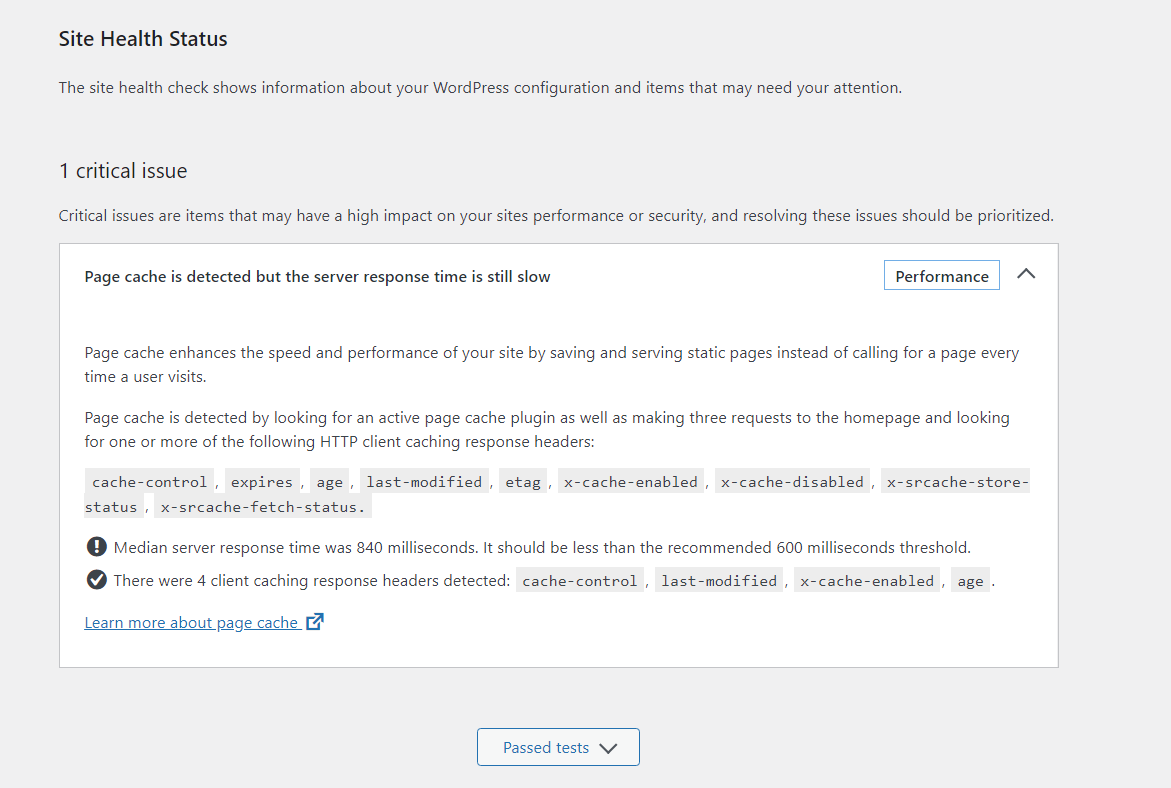Collapse the page cache issue chevron arrow
This screenshot has height=788, width=1171.
pyautogui.click(x=1026, y=274)
